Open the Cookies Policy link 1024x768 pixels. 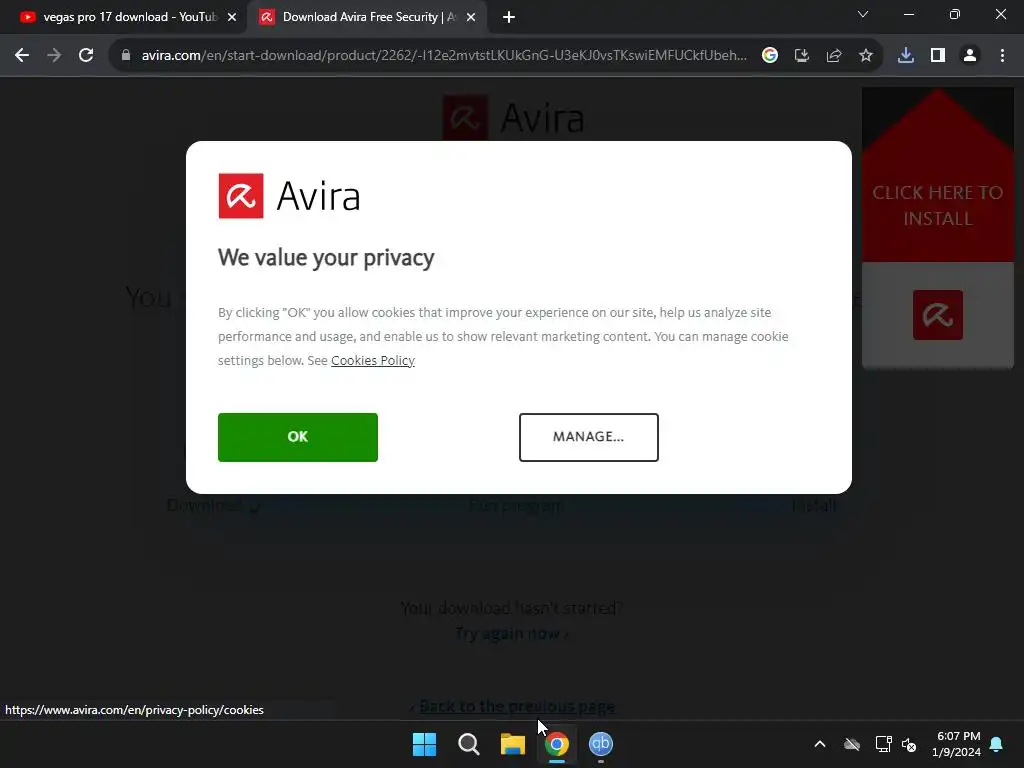pos(373,360)
